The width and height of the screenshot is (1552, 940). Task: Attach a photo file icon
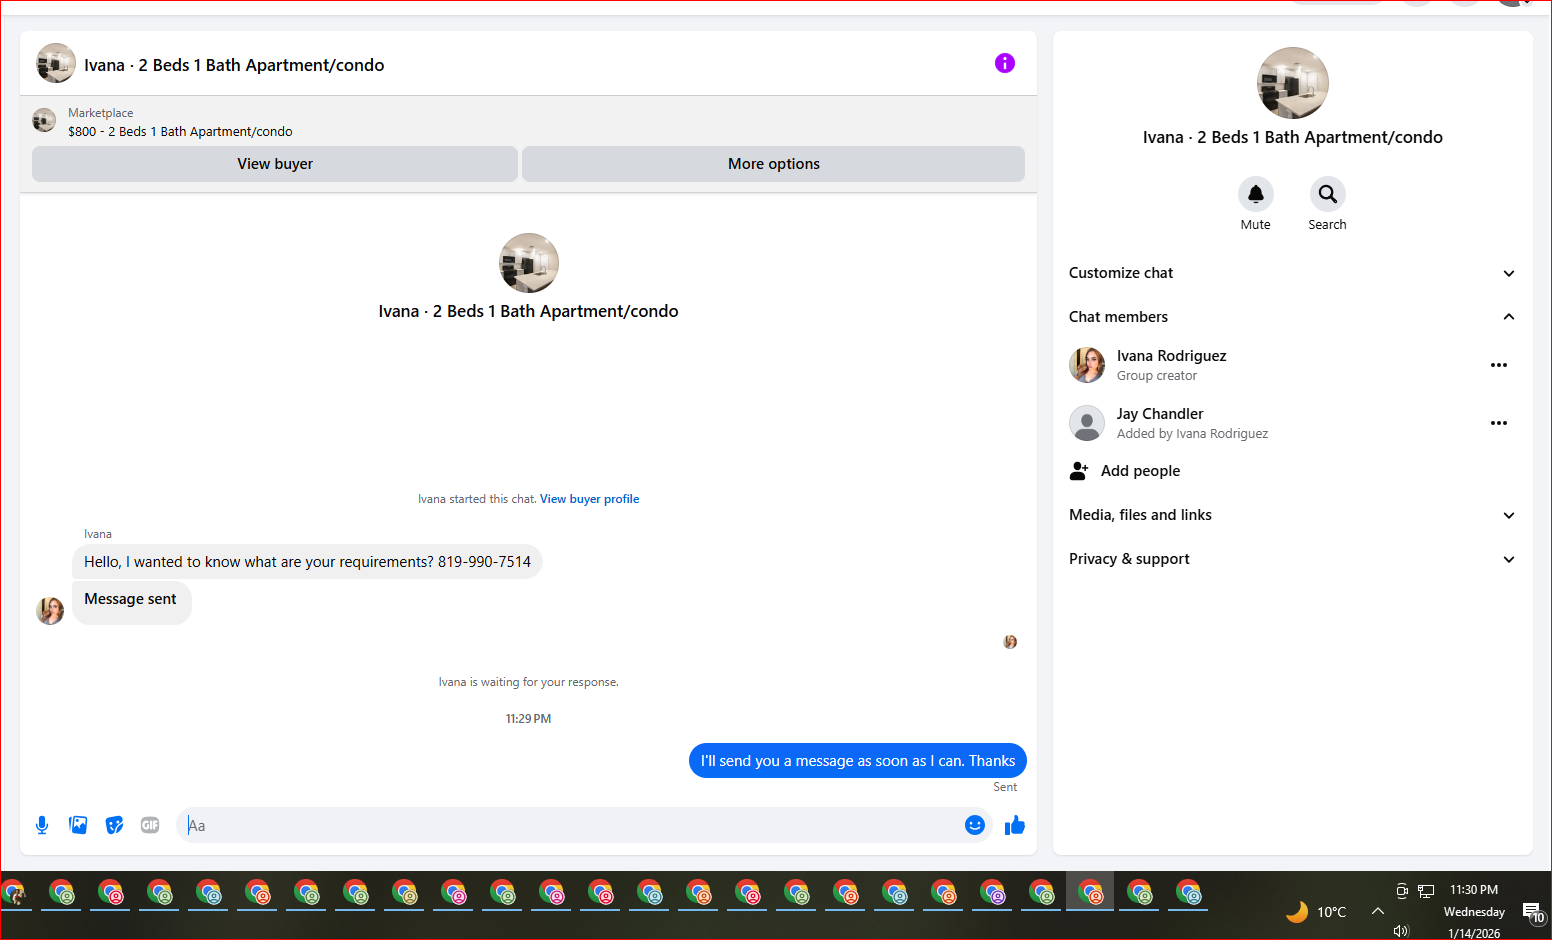(78, 825)
